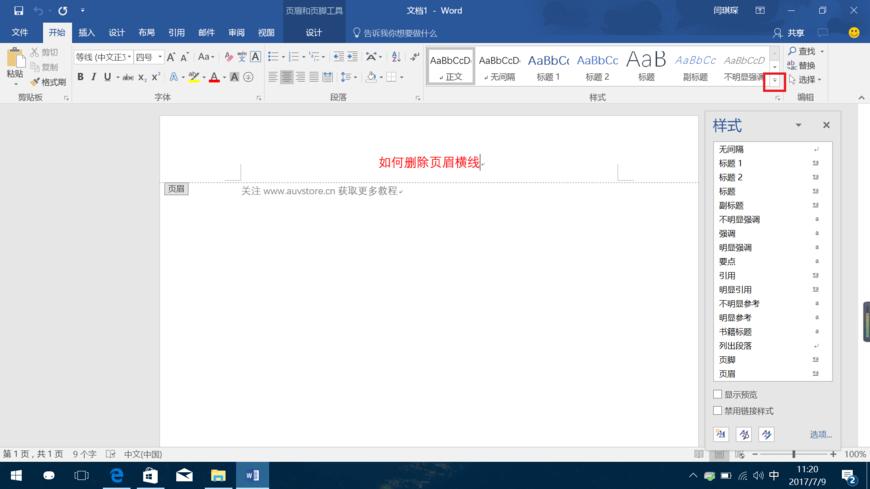
Task: Increase paragraph indent
Action: (x=352, y=57)
